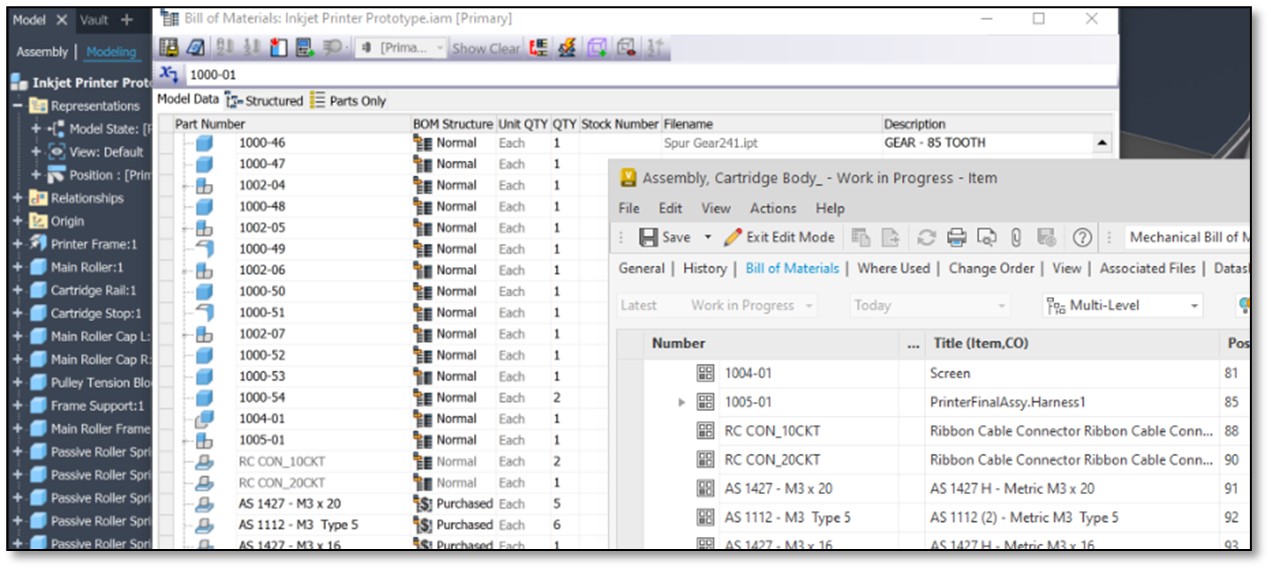Click the BOM table scroll up arrow
The height and width of the screenshot is (570, 1271).
click(x=1103, y=143)
